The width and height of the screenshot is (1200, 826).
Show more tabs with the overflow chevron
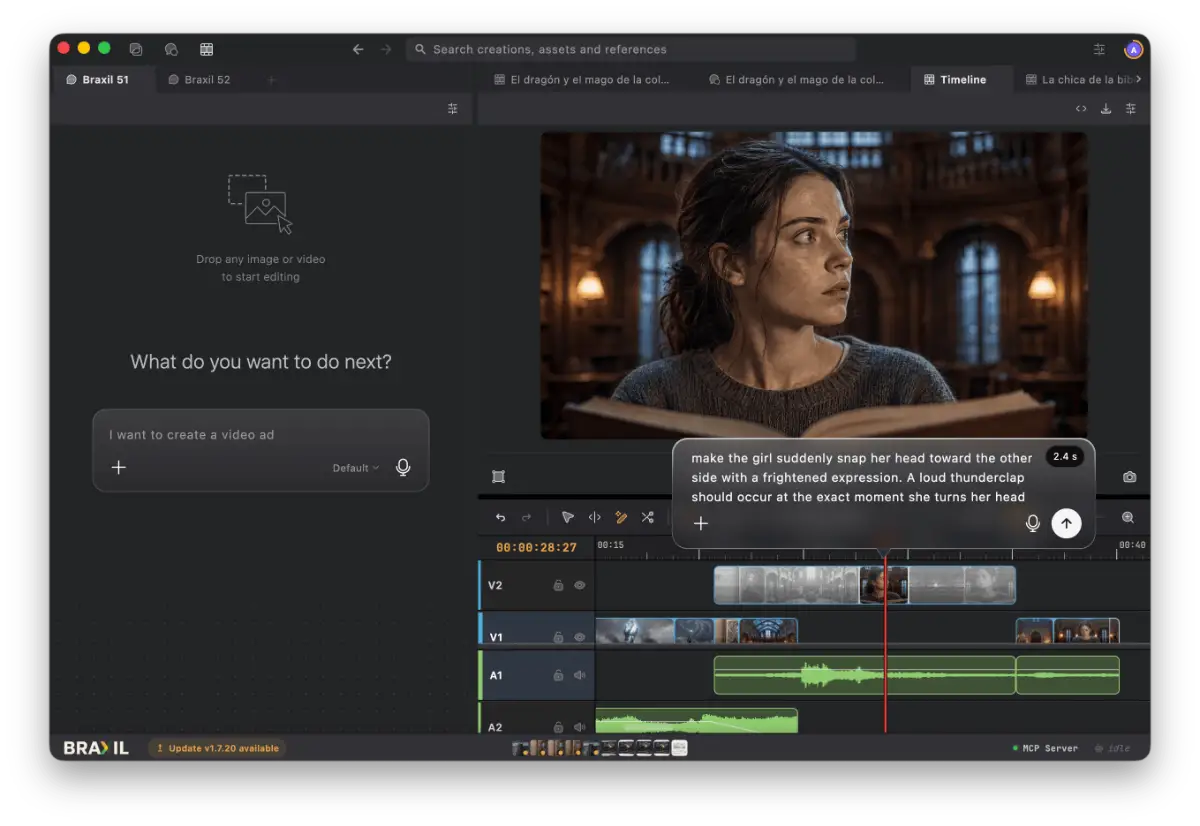(x=1138, y=79)
